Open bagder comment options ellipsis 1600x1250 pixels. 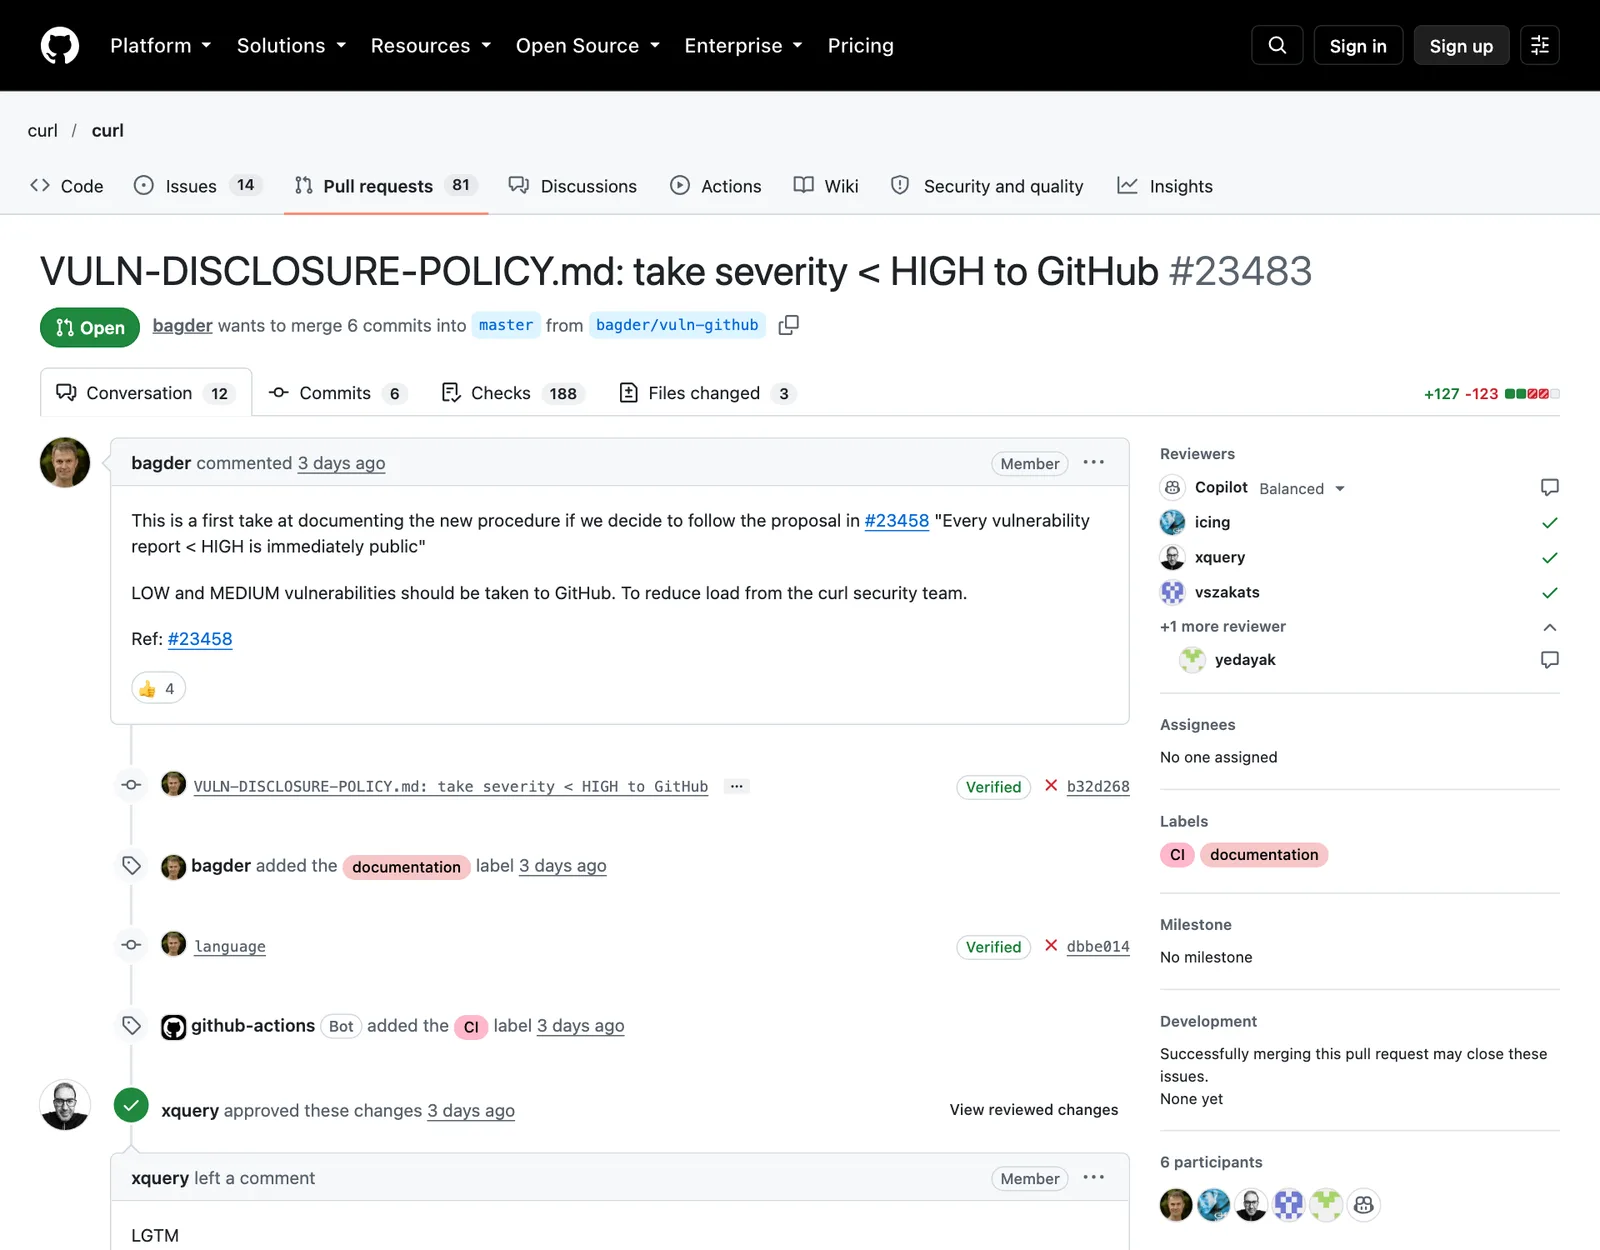pyautogui.click(x=1094, y=462)
